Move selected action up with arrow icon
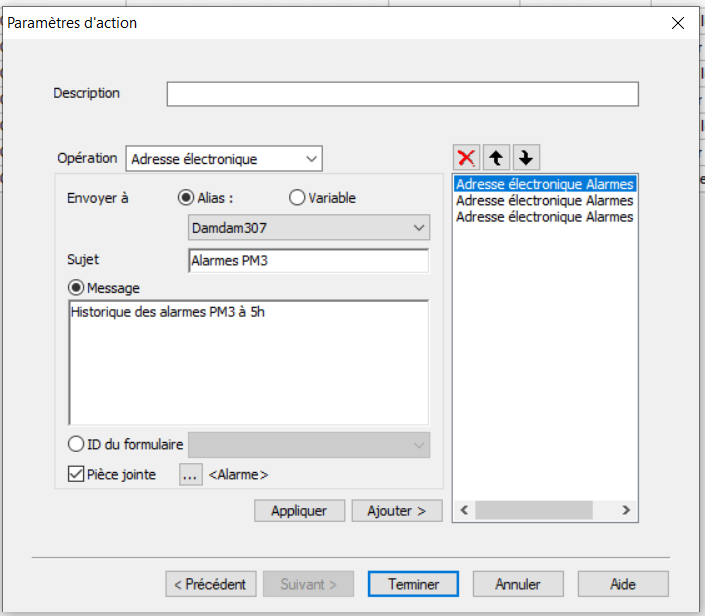 point(496,158)
